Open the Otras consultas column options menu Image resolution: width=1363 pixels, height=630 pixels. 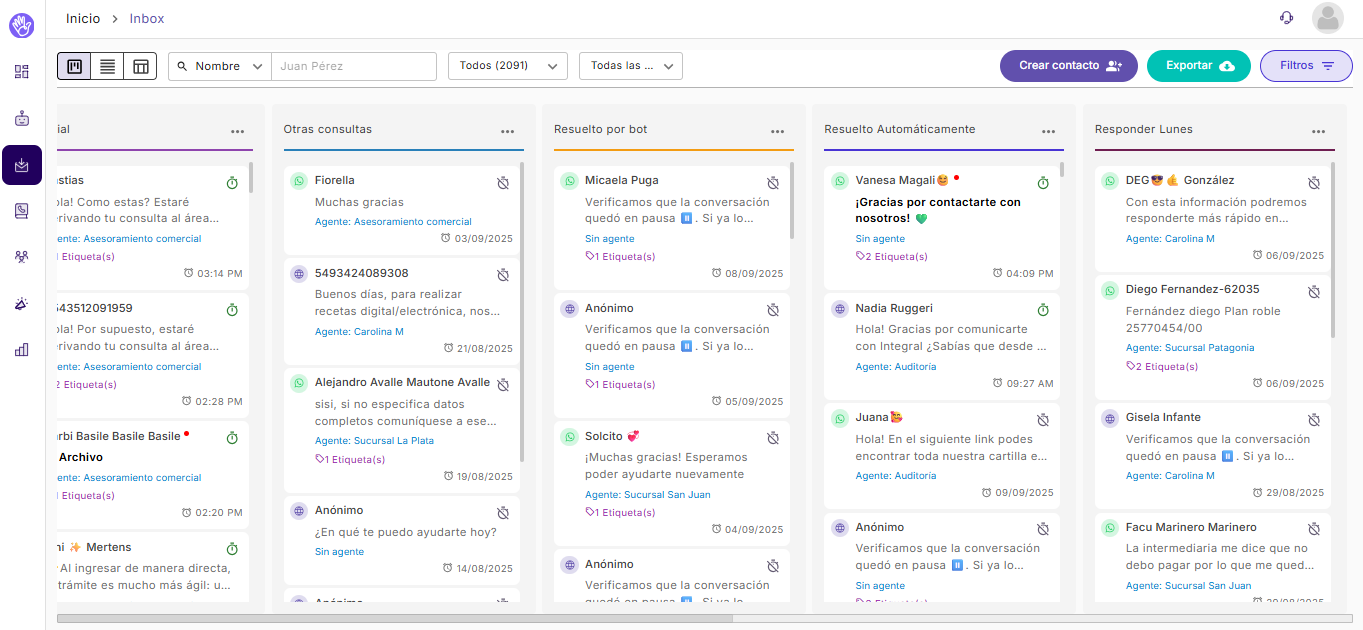(508, 131)
